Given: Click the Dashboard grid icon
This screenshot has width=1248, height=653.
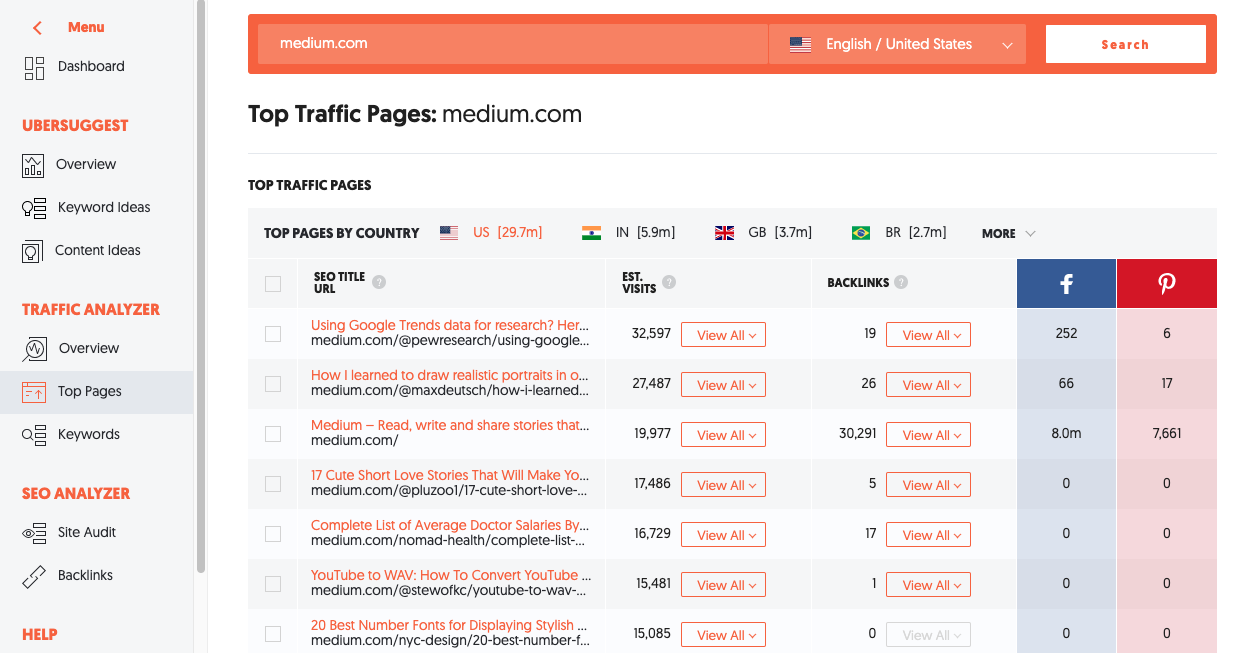Looking at the screenshot, I should [34, 67].
